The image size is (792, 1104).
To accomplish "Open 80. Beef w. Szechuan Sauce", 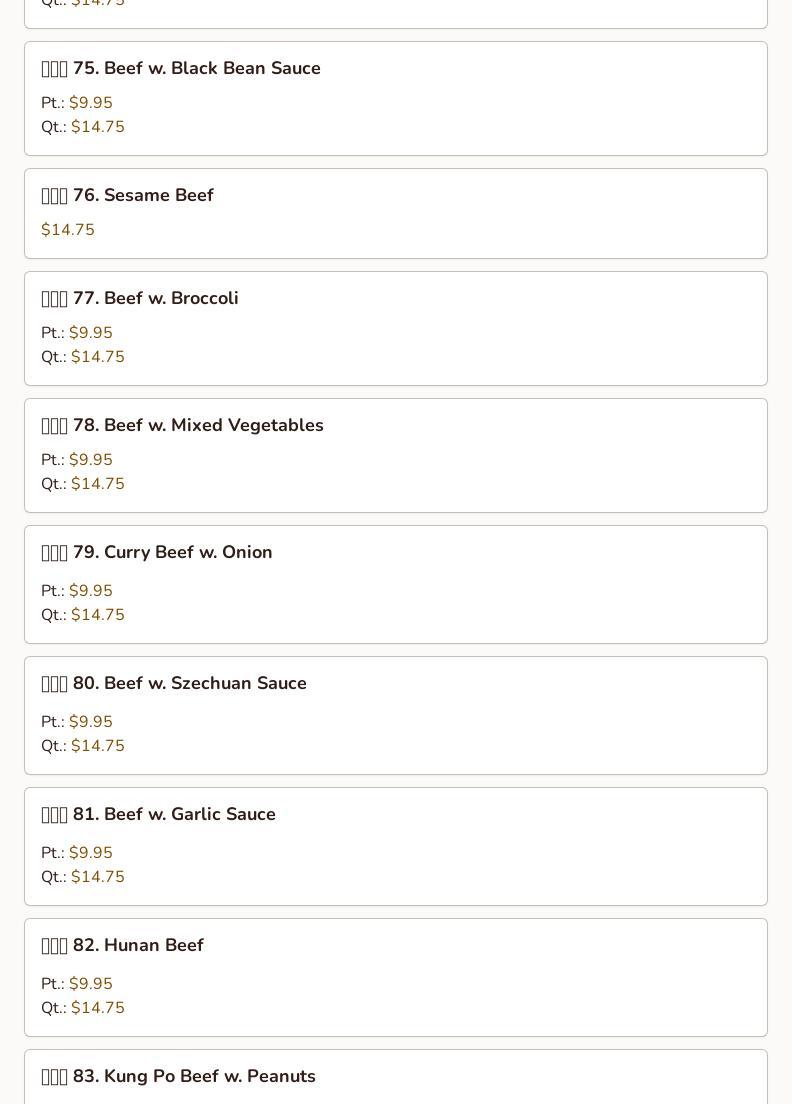I will click(x=396, y=715).
